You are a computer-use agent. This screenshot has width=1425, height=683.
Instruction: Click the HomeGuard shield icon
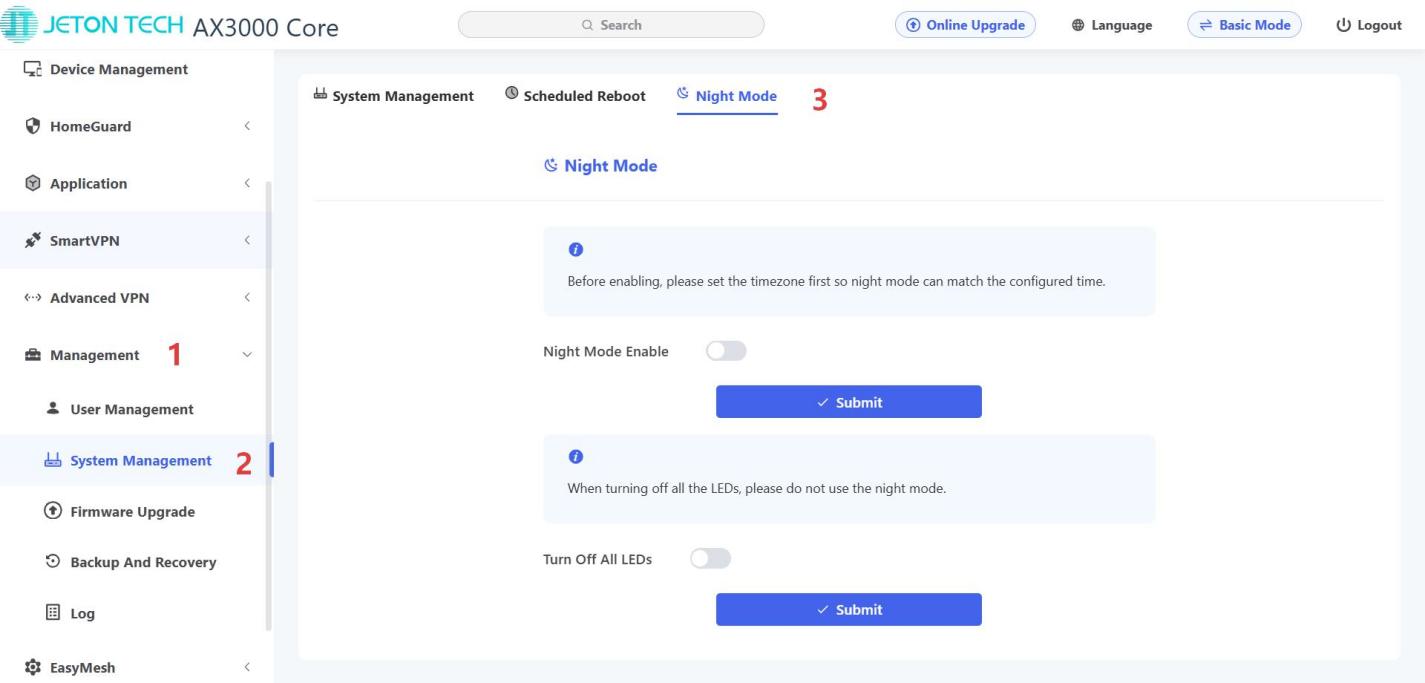[32, 126]
